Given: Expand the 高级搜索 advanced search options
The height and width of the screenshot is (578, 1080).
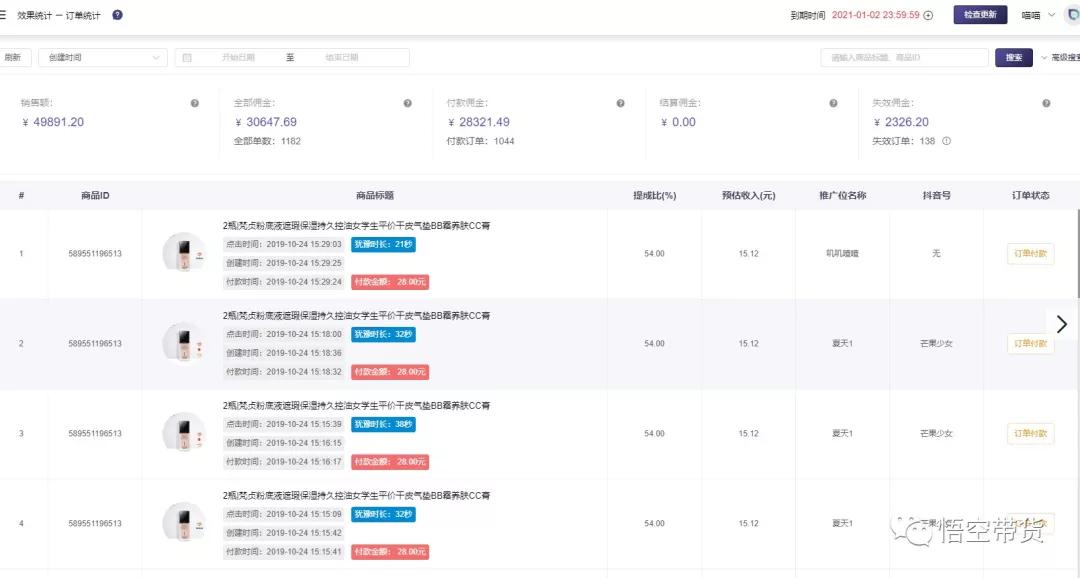Looking at the screenshot, I should click(x=1060, y=58).
